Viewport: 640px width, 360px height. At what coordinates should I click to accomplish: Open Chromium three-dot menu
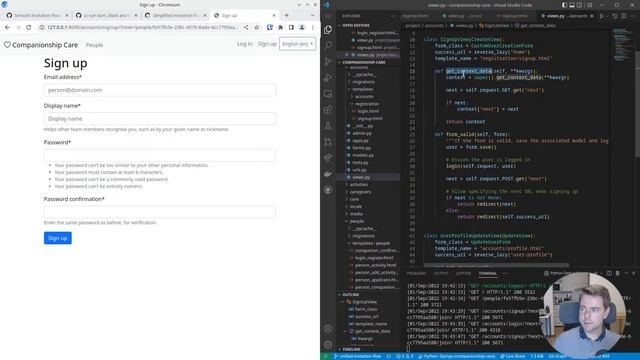tap(313, 27)
